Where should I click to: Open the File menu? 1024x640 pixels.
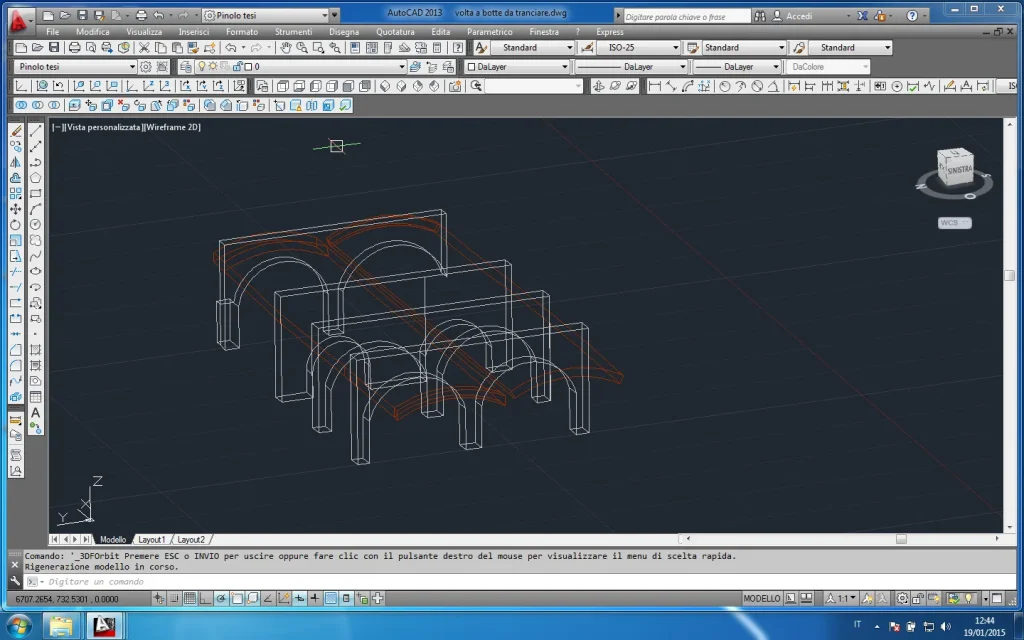click(52, 31)
